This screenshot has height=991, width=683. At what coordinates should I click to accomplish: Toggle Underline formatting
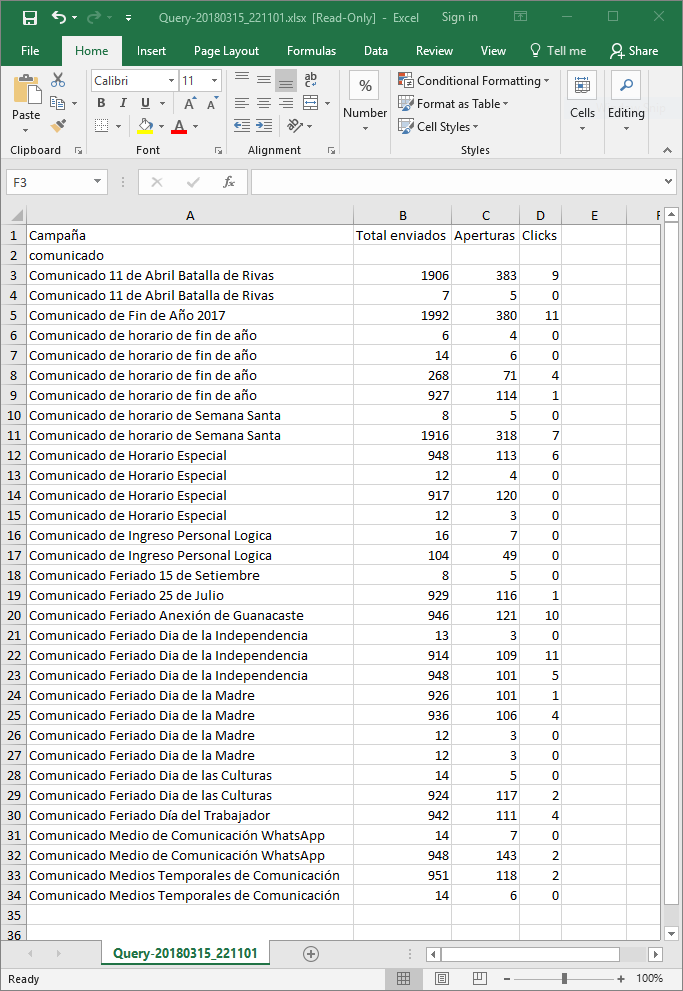click(x=145, y=103)
